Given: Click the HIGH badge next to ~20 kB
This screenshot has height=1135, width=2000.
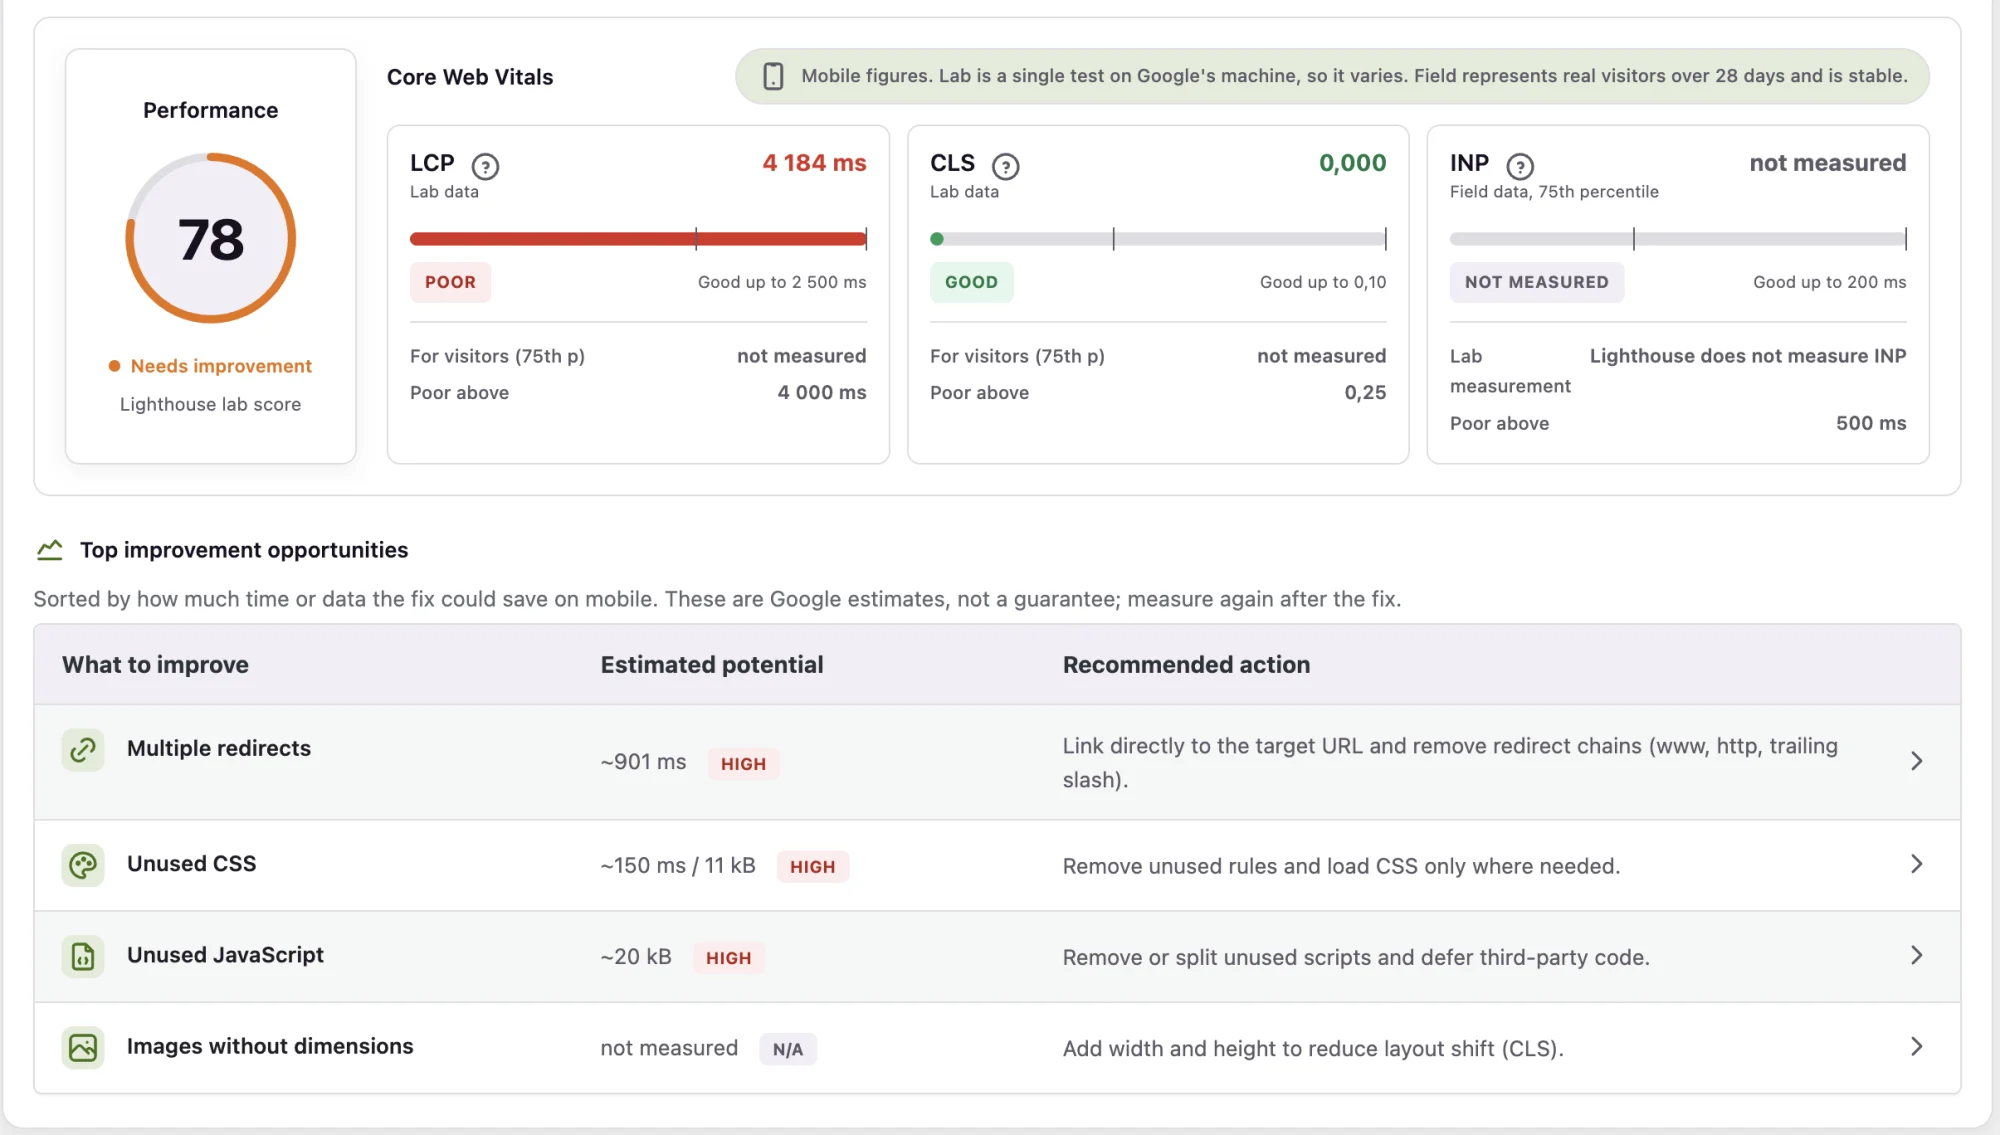Looking at the screenshot, I should click(728, 958).
